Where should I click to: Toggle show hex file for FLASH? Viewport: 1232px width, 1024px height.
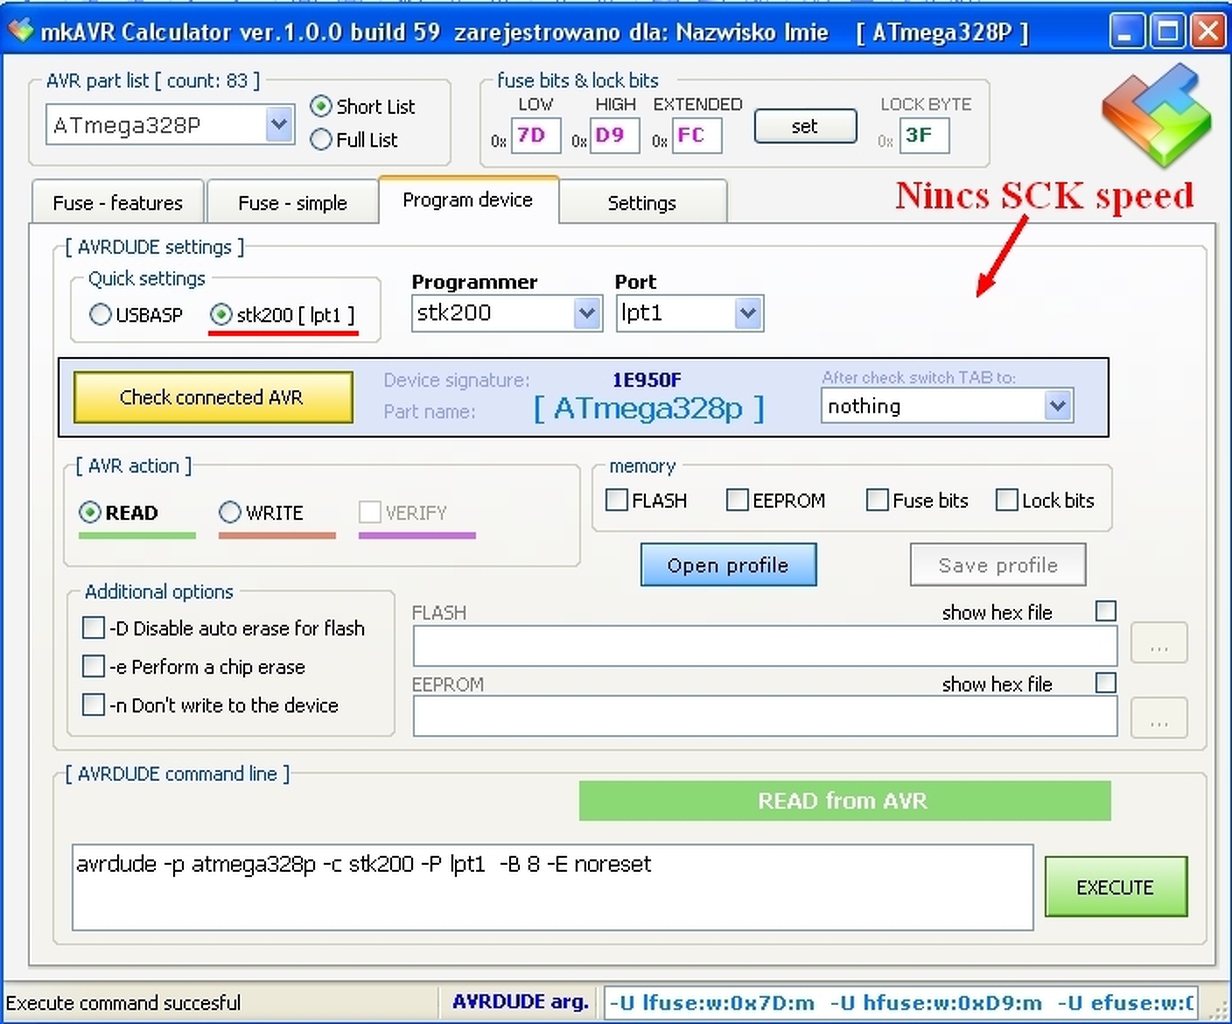[1106, 611]
